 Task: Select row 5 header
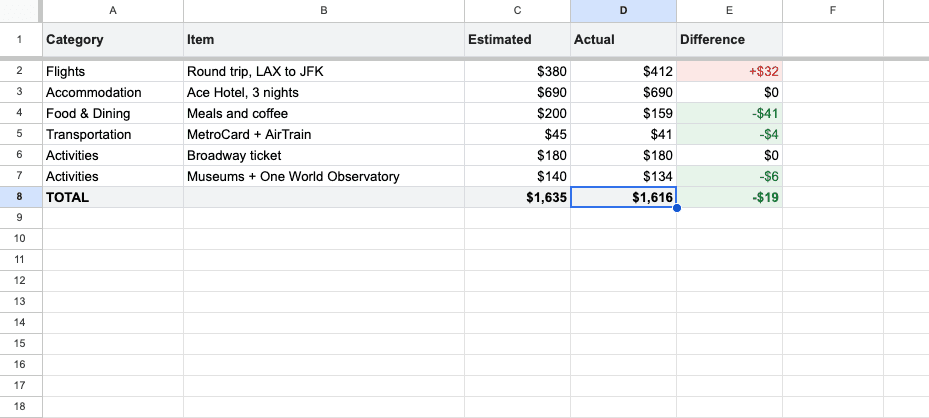(21, 134)
